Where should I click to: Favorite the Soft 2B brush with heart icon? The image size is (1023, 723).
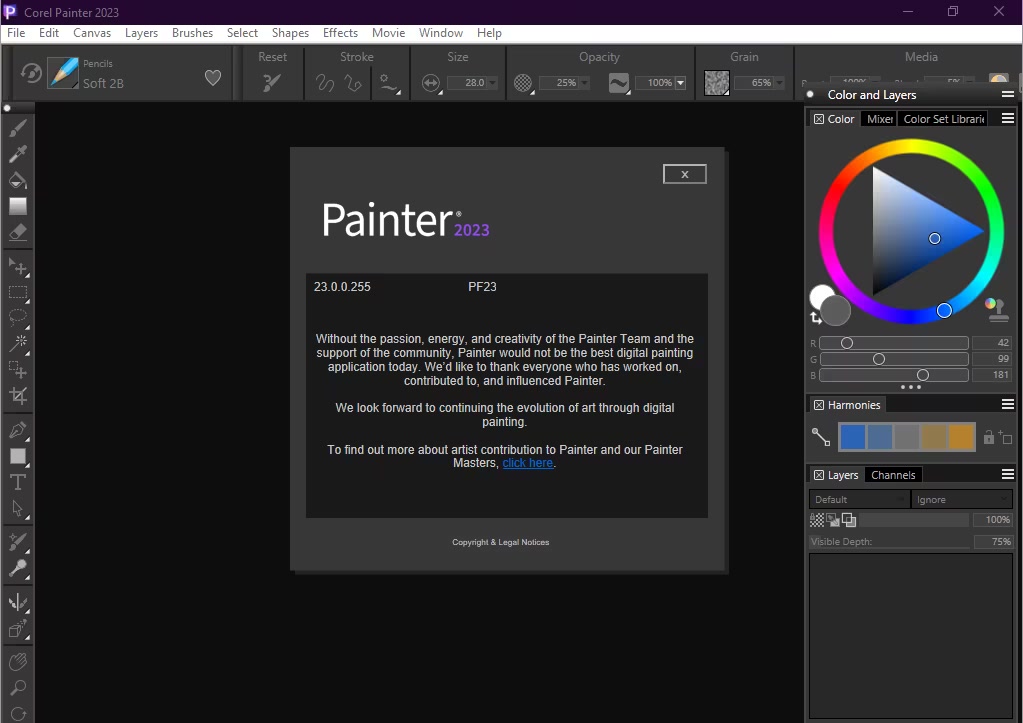click(212, 77)
